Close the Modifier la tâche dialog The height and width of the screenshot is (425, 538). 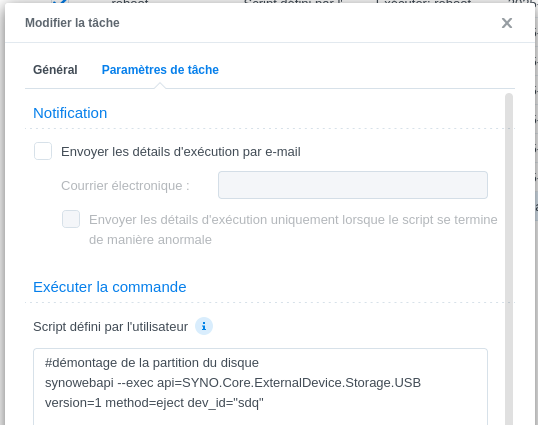507,23
